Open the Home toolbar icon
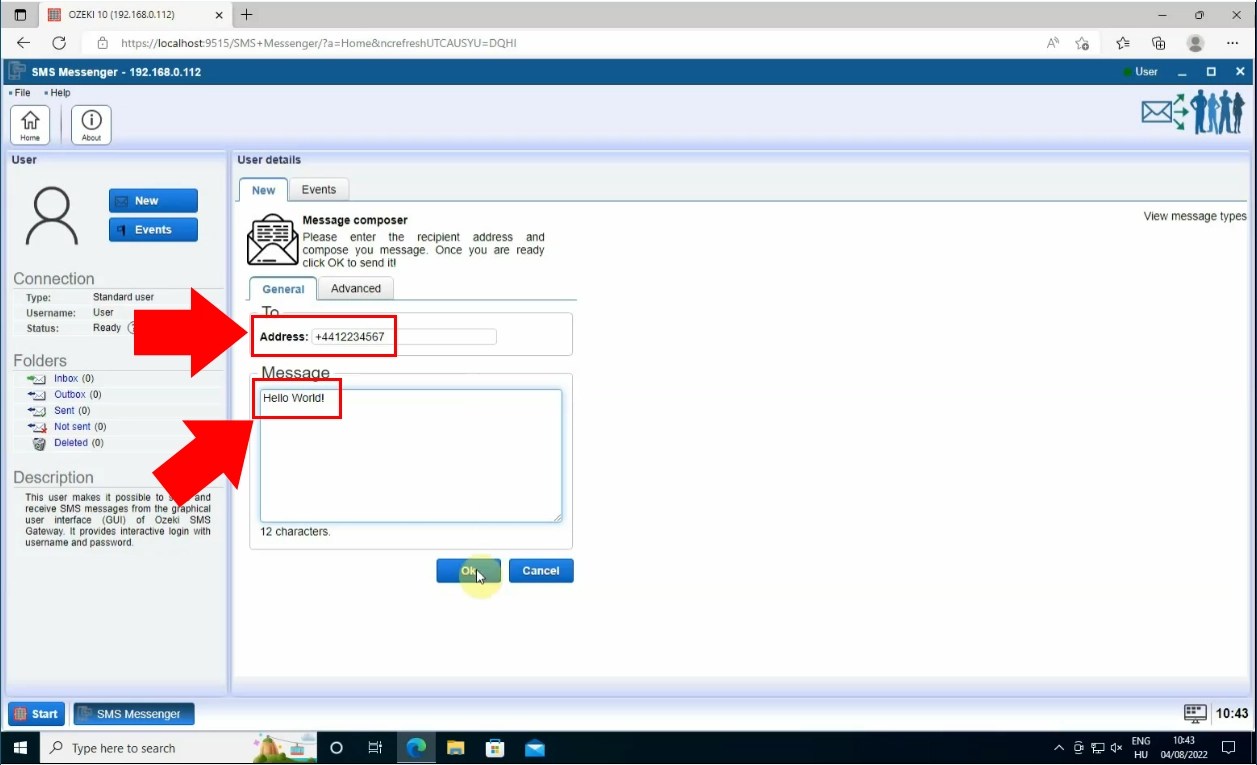This screenshot has height=765, width=1257. click(x=30, y=125)
